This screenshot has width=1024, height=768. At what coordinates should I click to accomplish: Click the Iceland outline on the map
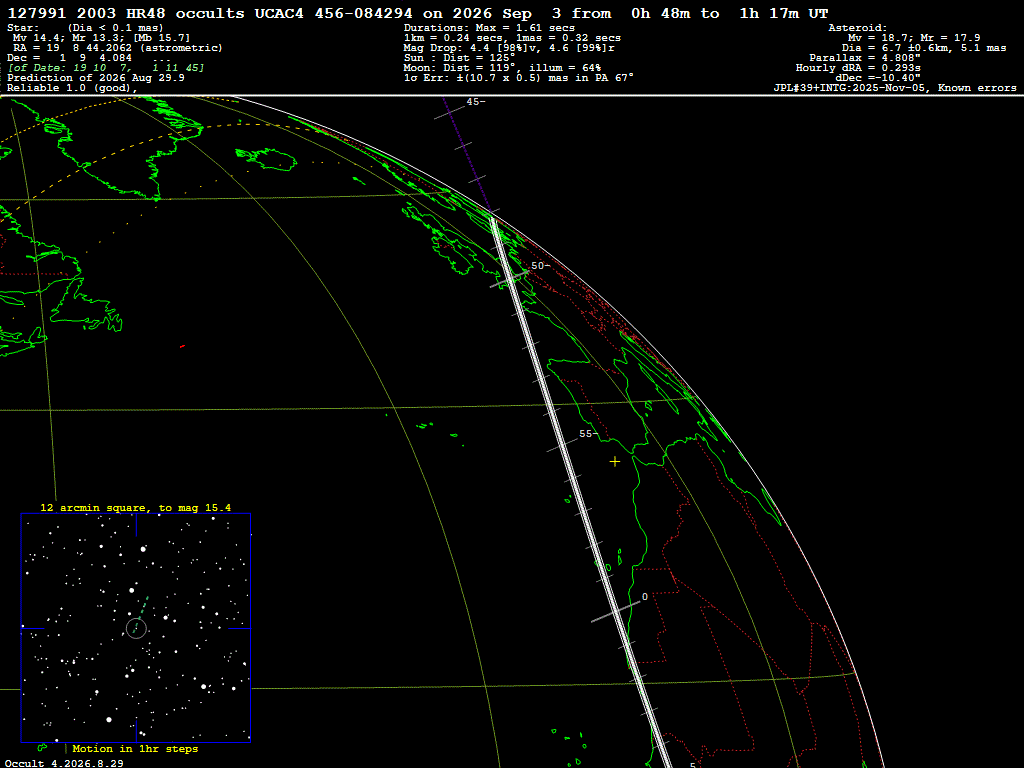click(x=266, y=158)
